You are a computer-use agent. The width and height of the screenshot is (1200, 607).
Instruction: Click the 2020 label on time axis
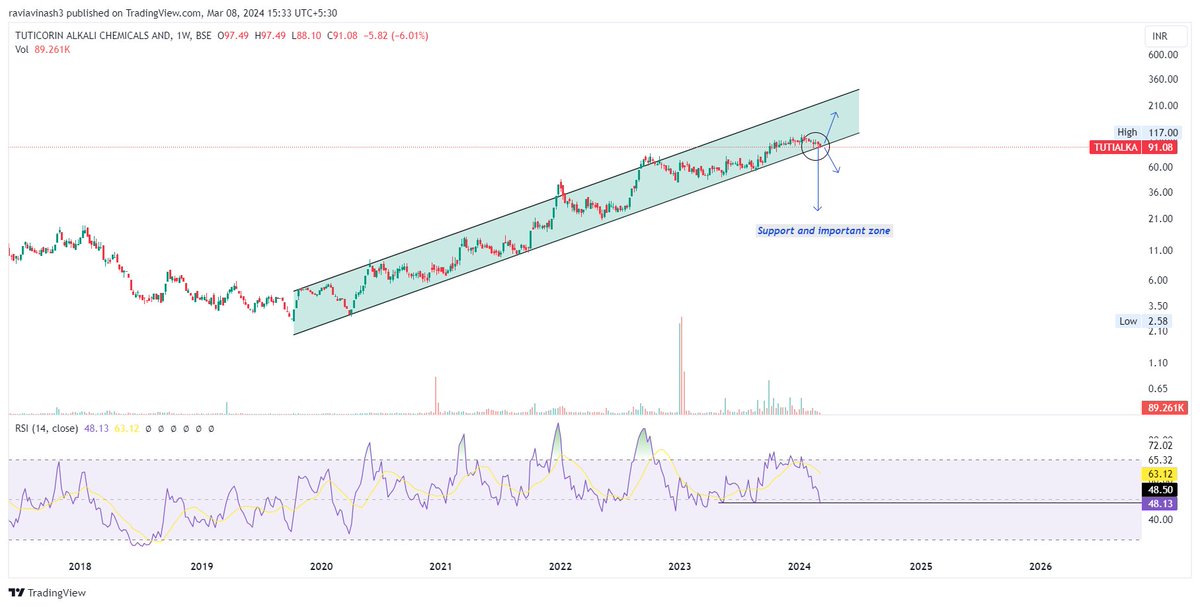click(x=321, y=566)
